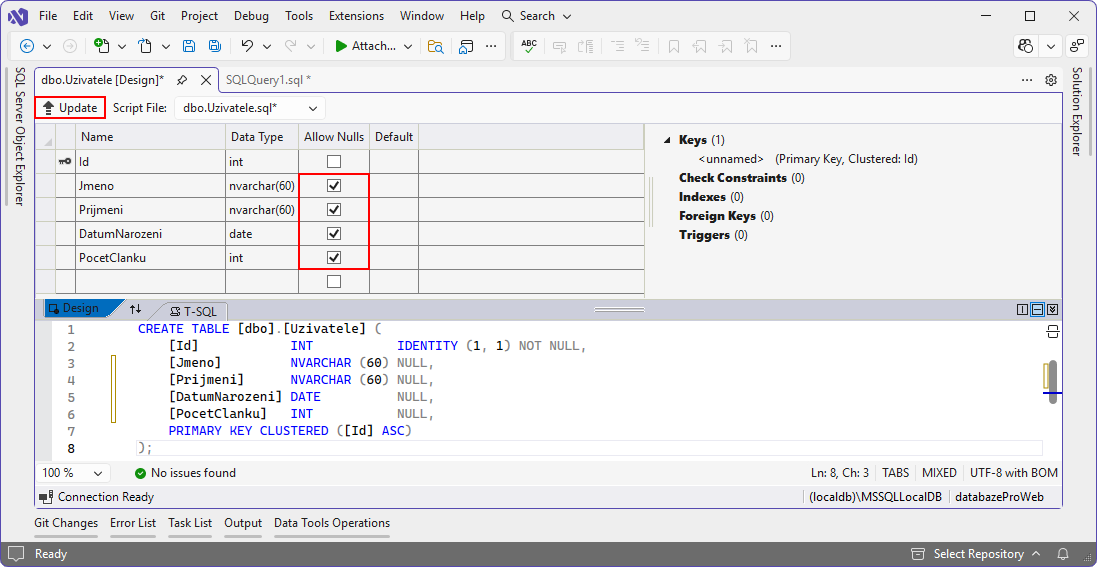Open the Attach button dropdown arrow
The image size is (1097, 567).
click(409, 46)
